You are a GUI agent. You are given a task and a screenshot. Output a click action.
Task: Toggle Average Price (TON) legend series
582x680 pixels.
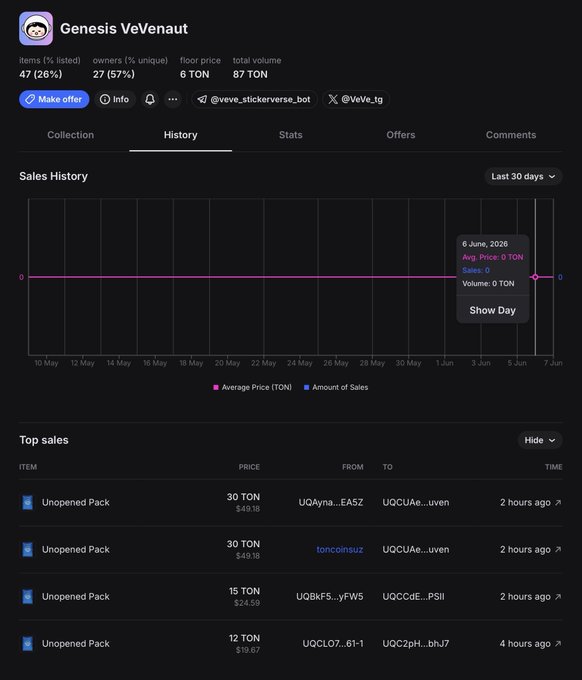pyautogui.click(x=252, y=387)
